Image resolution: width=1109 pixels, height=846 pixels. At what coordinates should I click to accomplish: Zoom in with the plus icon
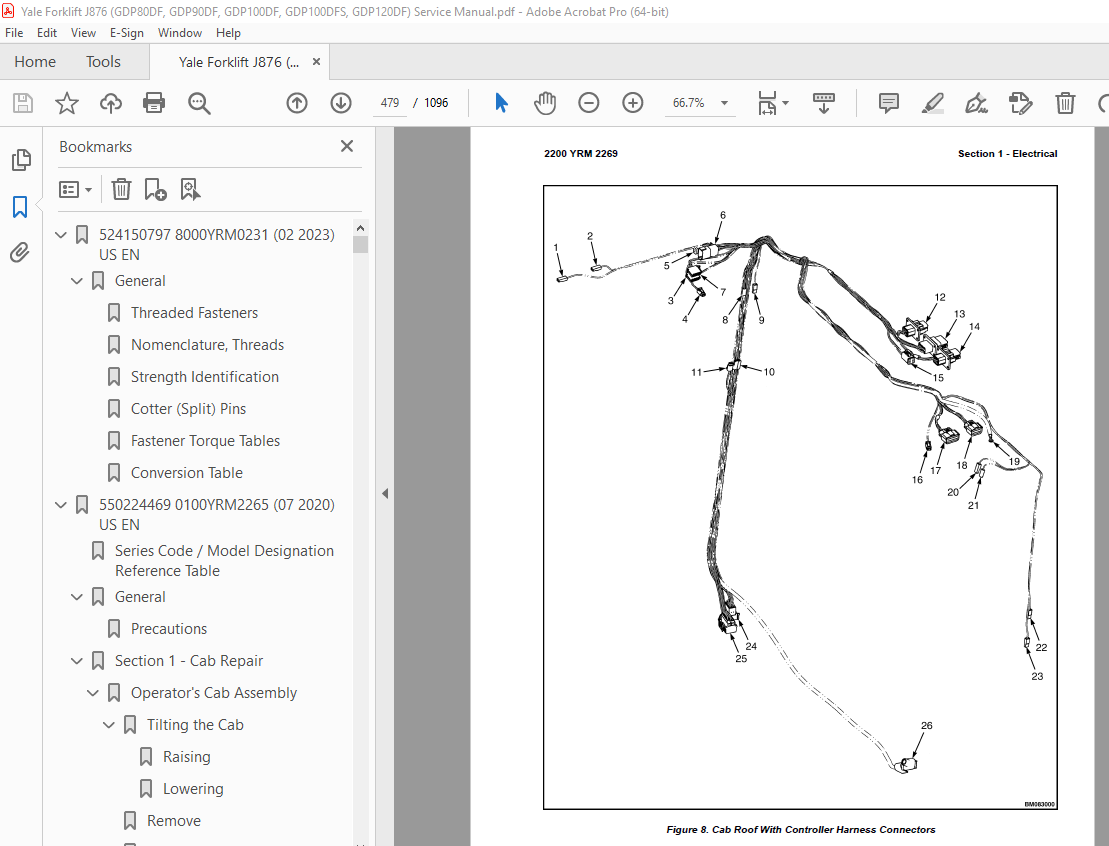click(x=632, y=103)
